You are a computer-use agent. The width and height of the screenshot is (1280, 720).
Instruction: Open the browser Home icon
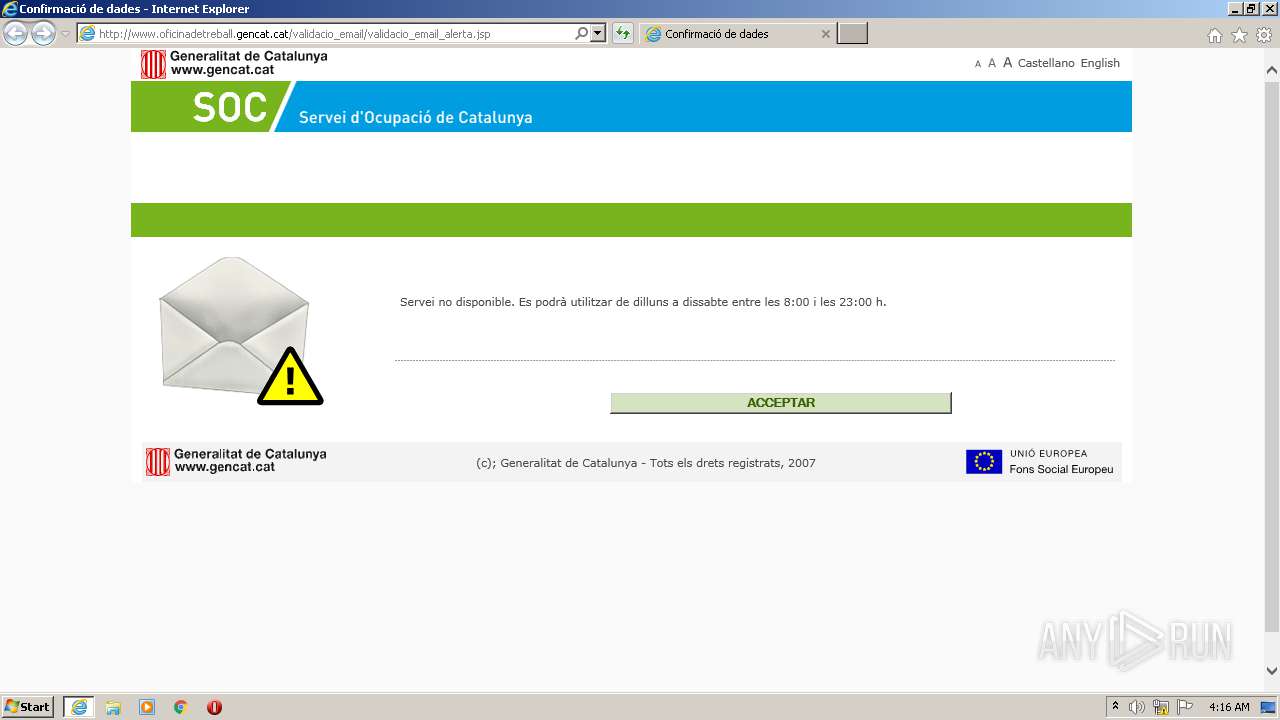pos(1214,35)
